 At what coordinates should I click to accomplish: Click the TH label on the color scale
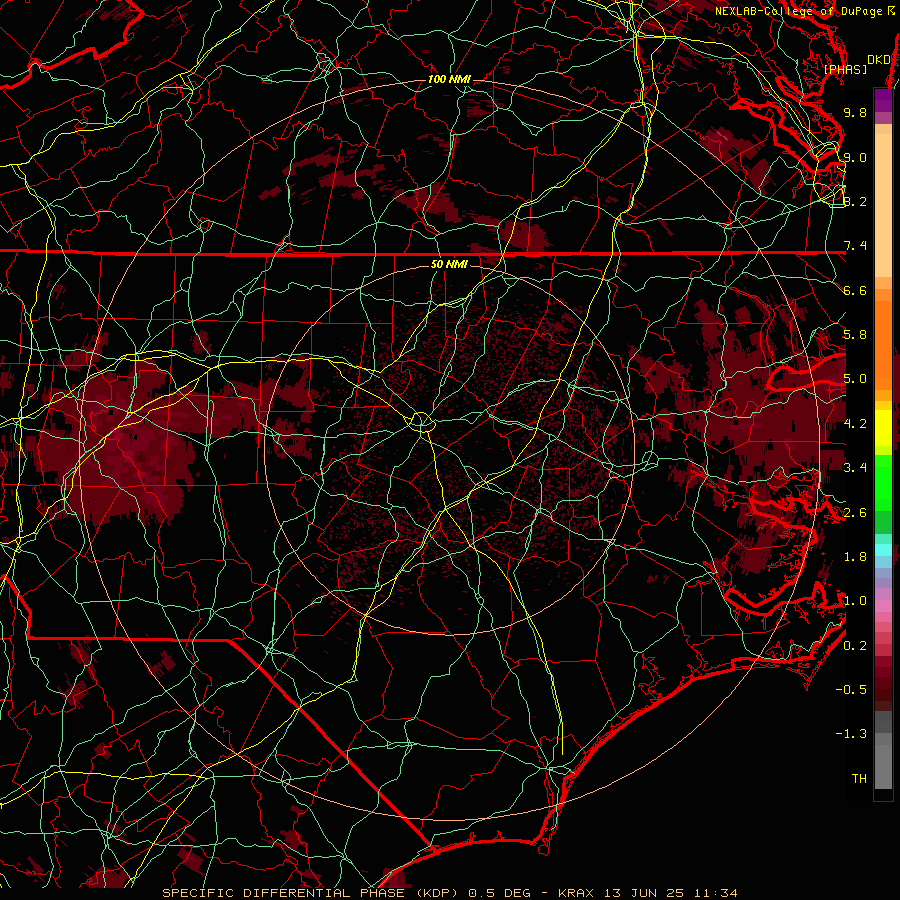click(x=859, y=779)
